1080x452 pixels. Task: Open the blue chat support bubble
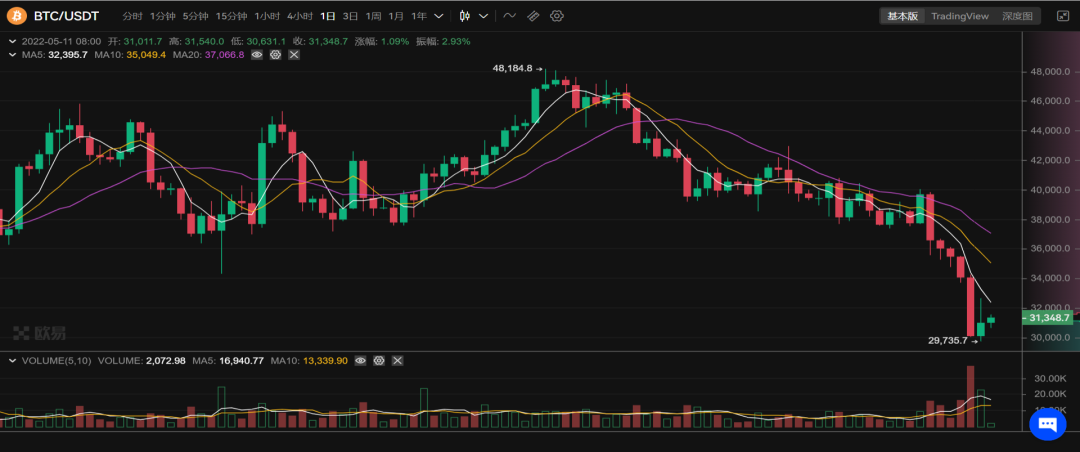tap(1047, 424)
